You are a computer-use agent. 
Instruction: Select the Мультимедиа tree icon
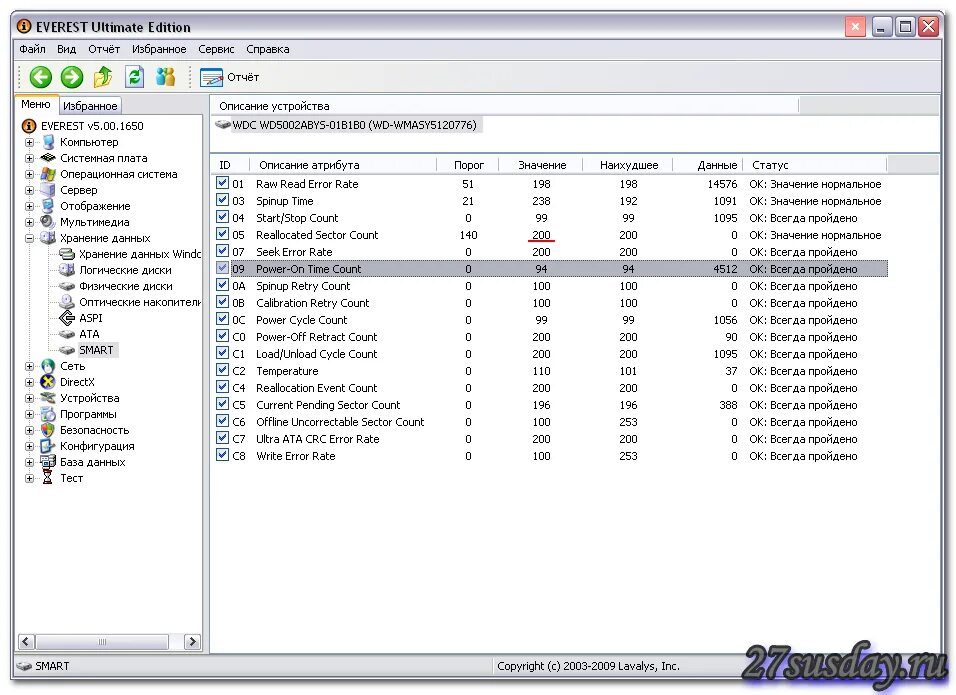[48, 222]
